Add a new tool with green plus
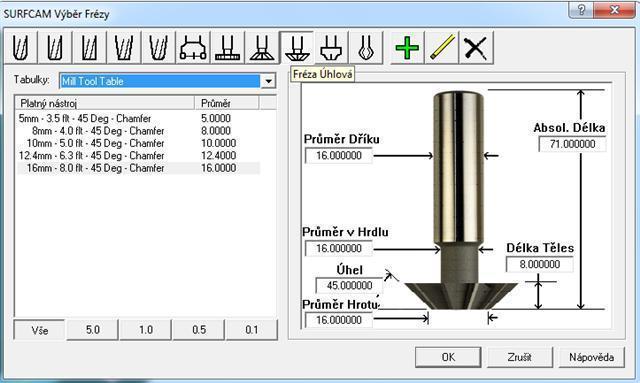 click(x=407, y=47)
